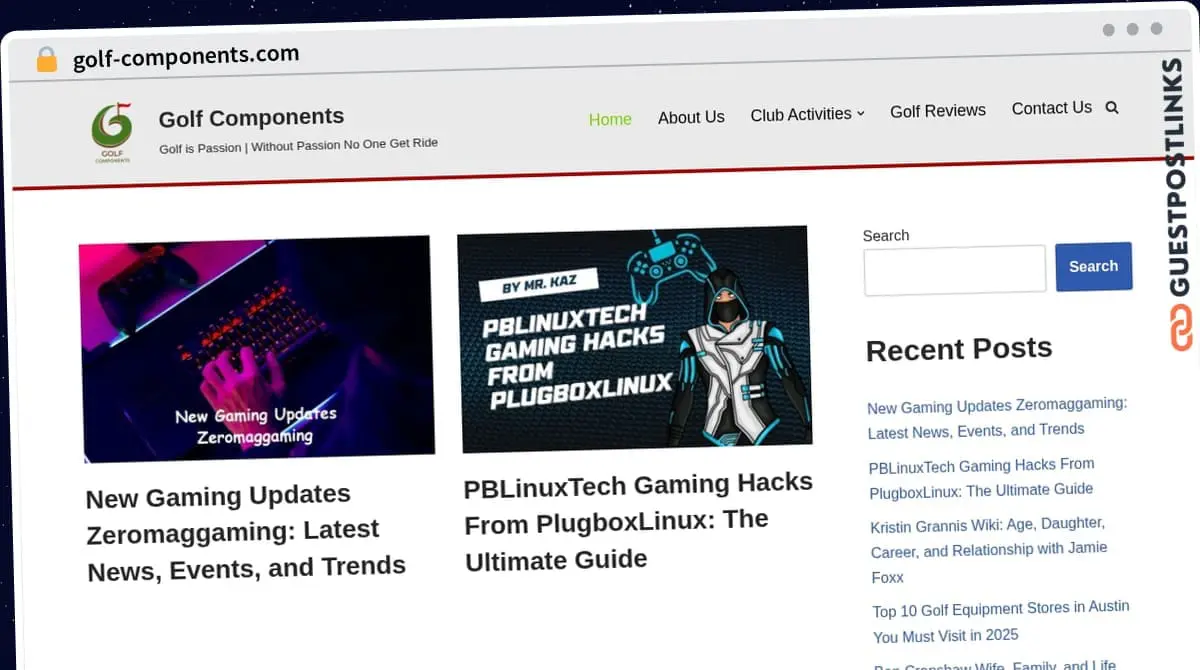Viewport: 1200px width, 670px height.
Task: Expand the Club Activities dropdown chevron
Action: (x=860, y=114)
